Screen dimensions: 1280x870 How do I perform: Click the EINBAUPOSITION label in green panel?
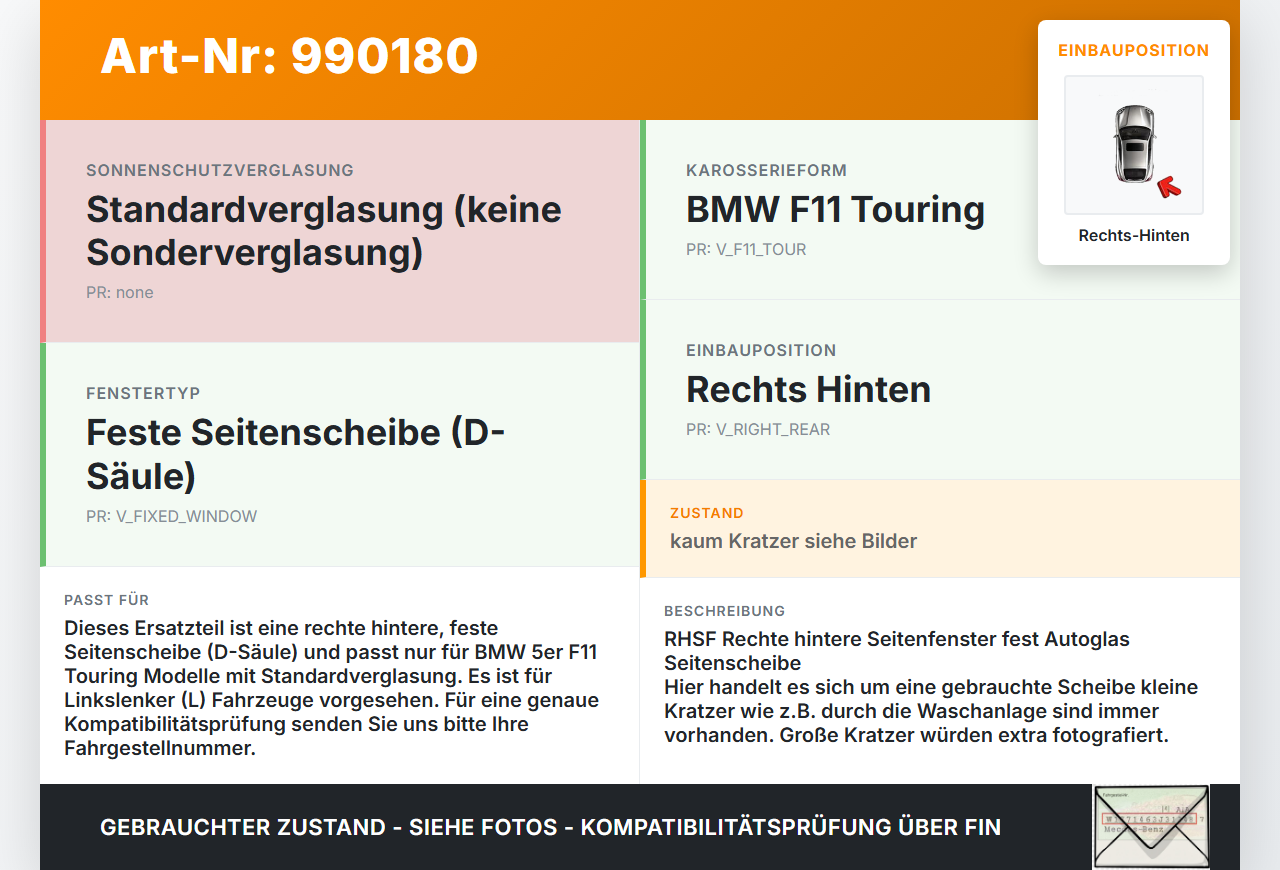click(761, 351)
